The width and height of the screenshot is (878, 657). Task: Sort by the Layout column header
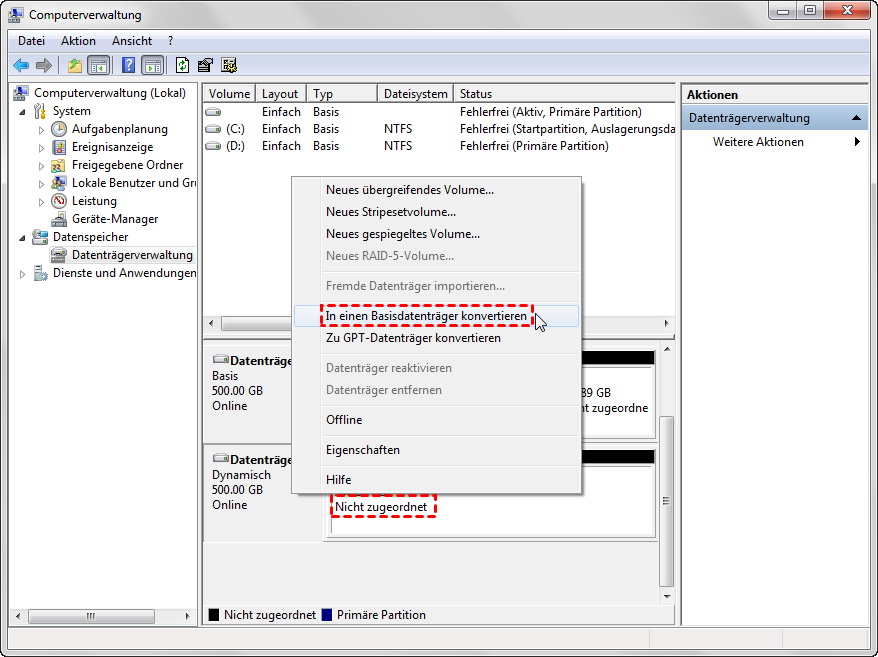click(x=281, y=94)
